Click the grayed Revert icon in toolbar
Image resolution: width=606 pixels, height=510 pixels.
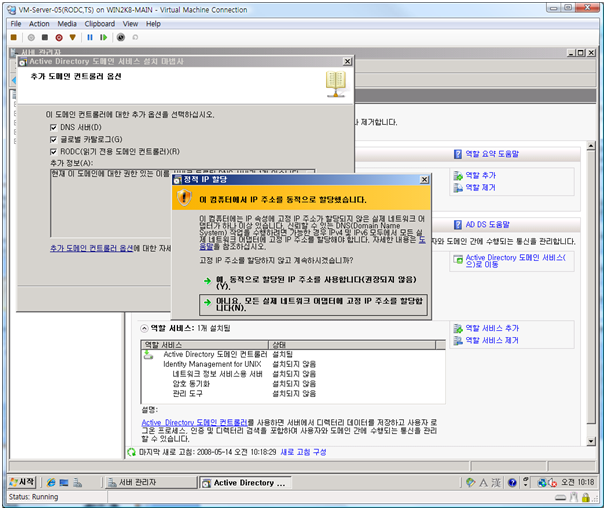[135, 37]
